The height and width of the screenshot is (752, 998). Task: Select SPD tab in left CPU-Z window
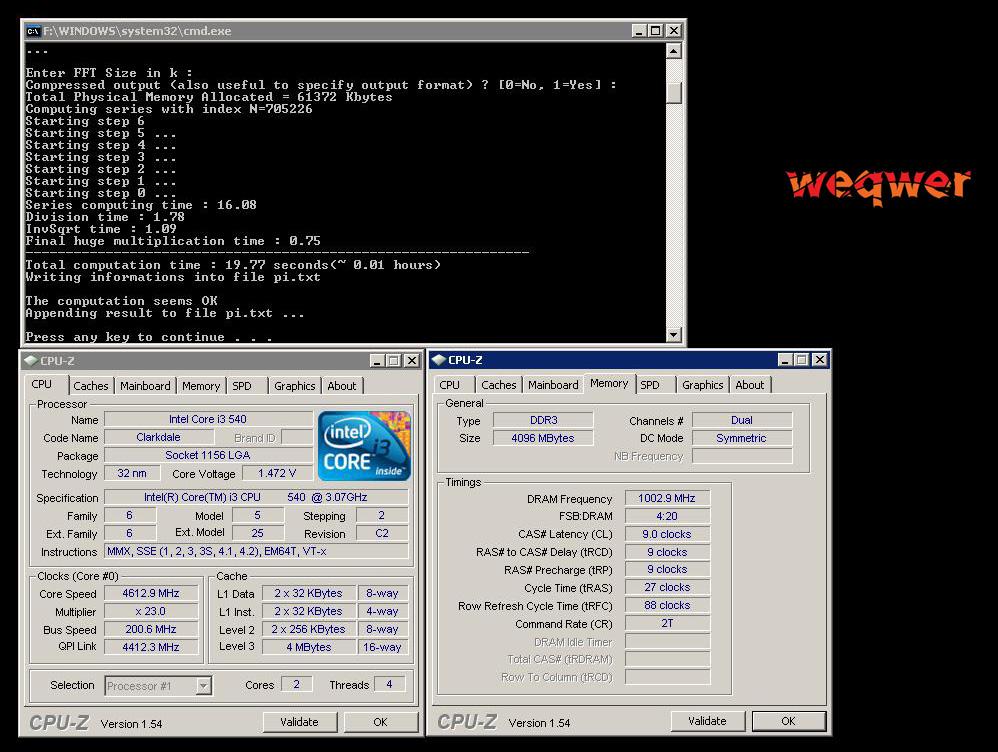tap(242, 386)
